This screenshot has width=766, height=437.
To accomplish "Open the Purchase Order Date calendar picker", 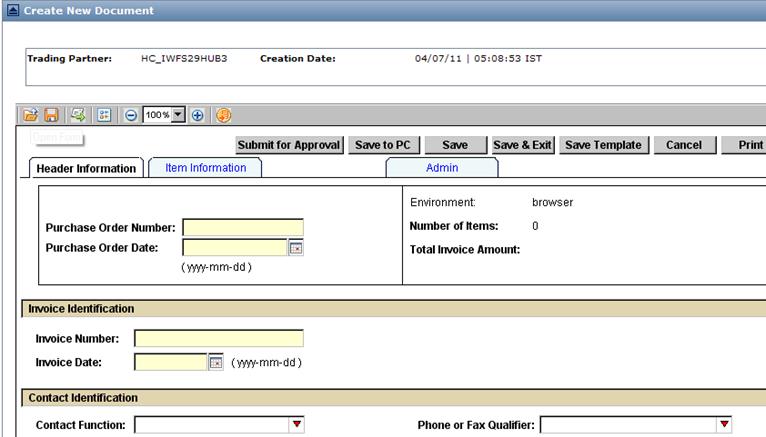I will [x=296, y=248].
